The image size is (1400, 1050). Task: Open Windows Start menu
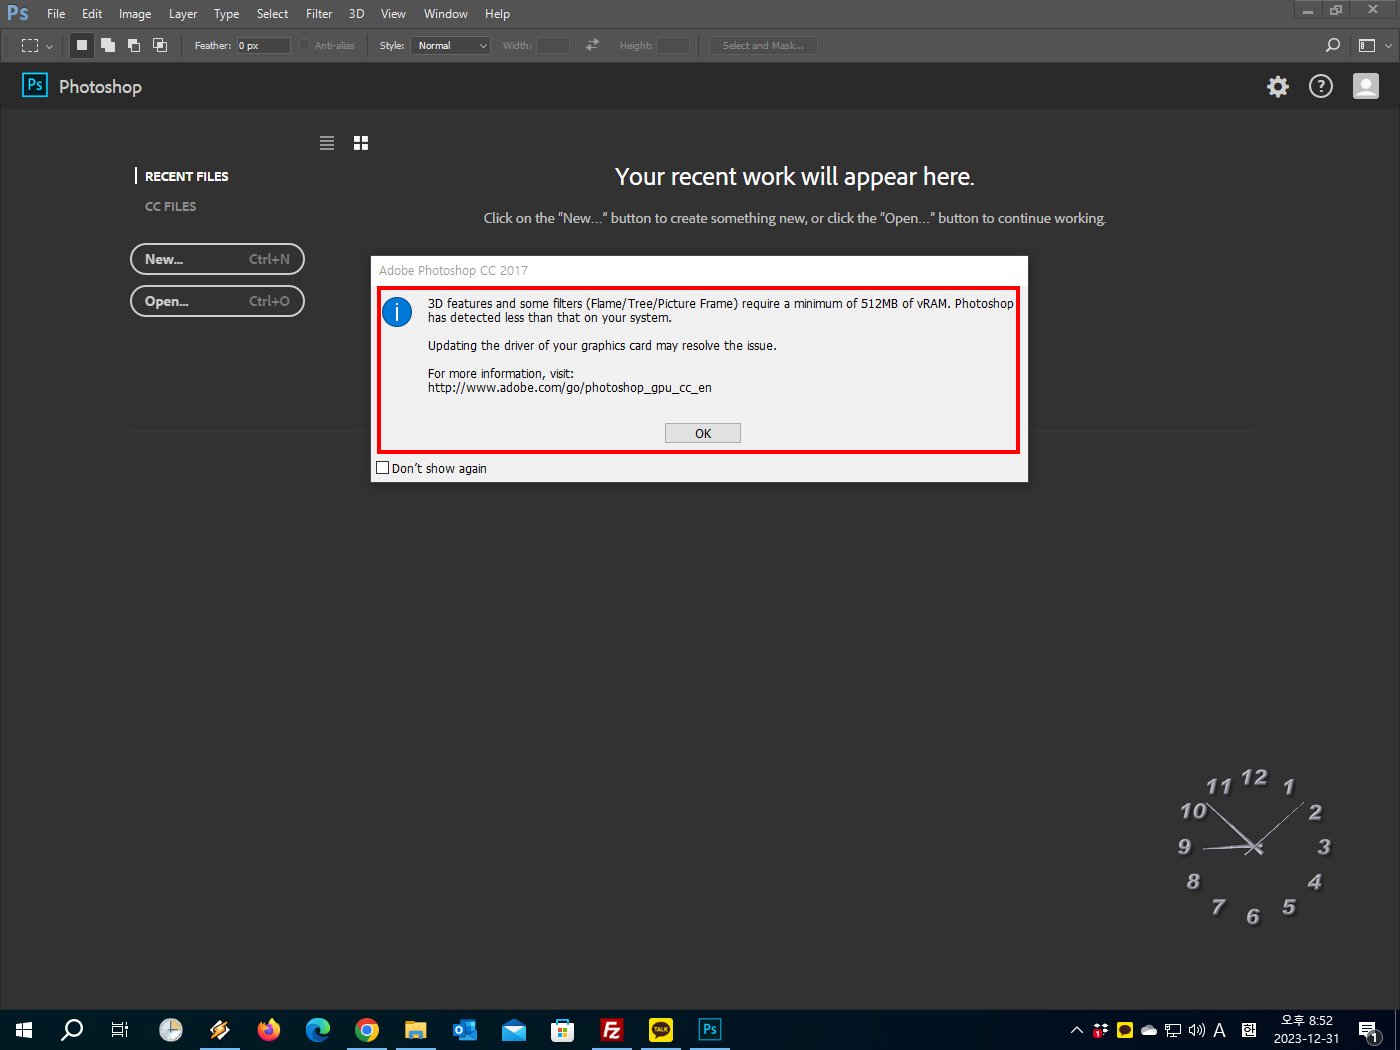[24, 1030]
